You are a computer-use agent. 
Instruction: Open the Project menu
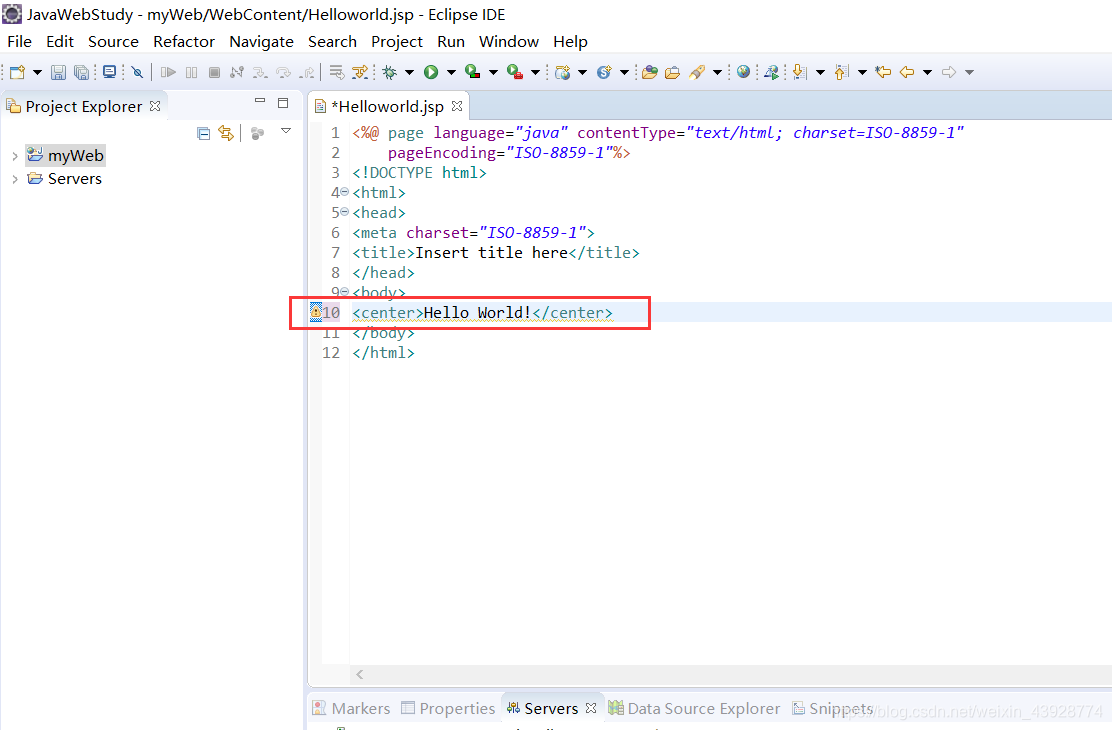pos(396,42)
